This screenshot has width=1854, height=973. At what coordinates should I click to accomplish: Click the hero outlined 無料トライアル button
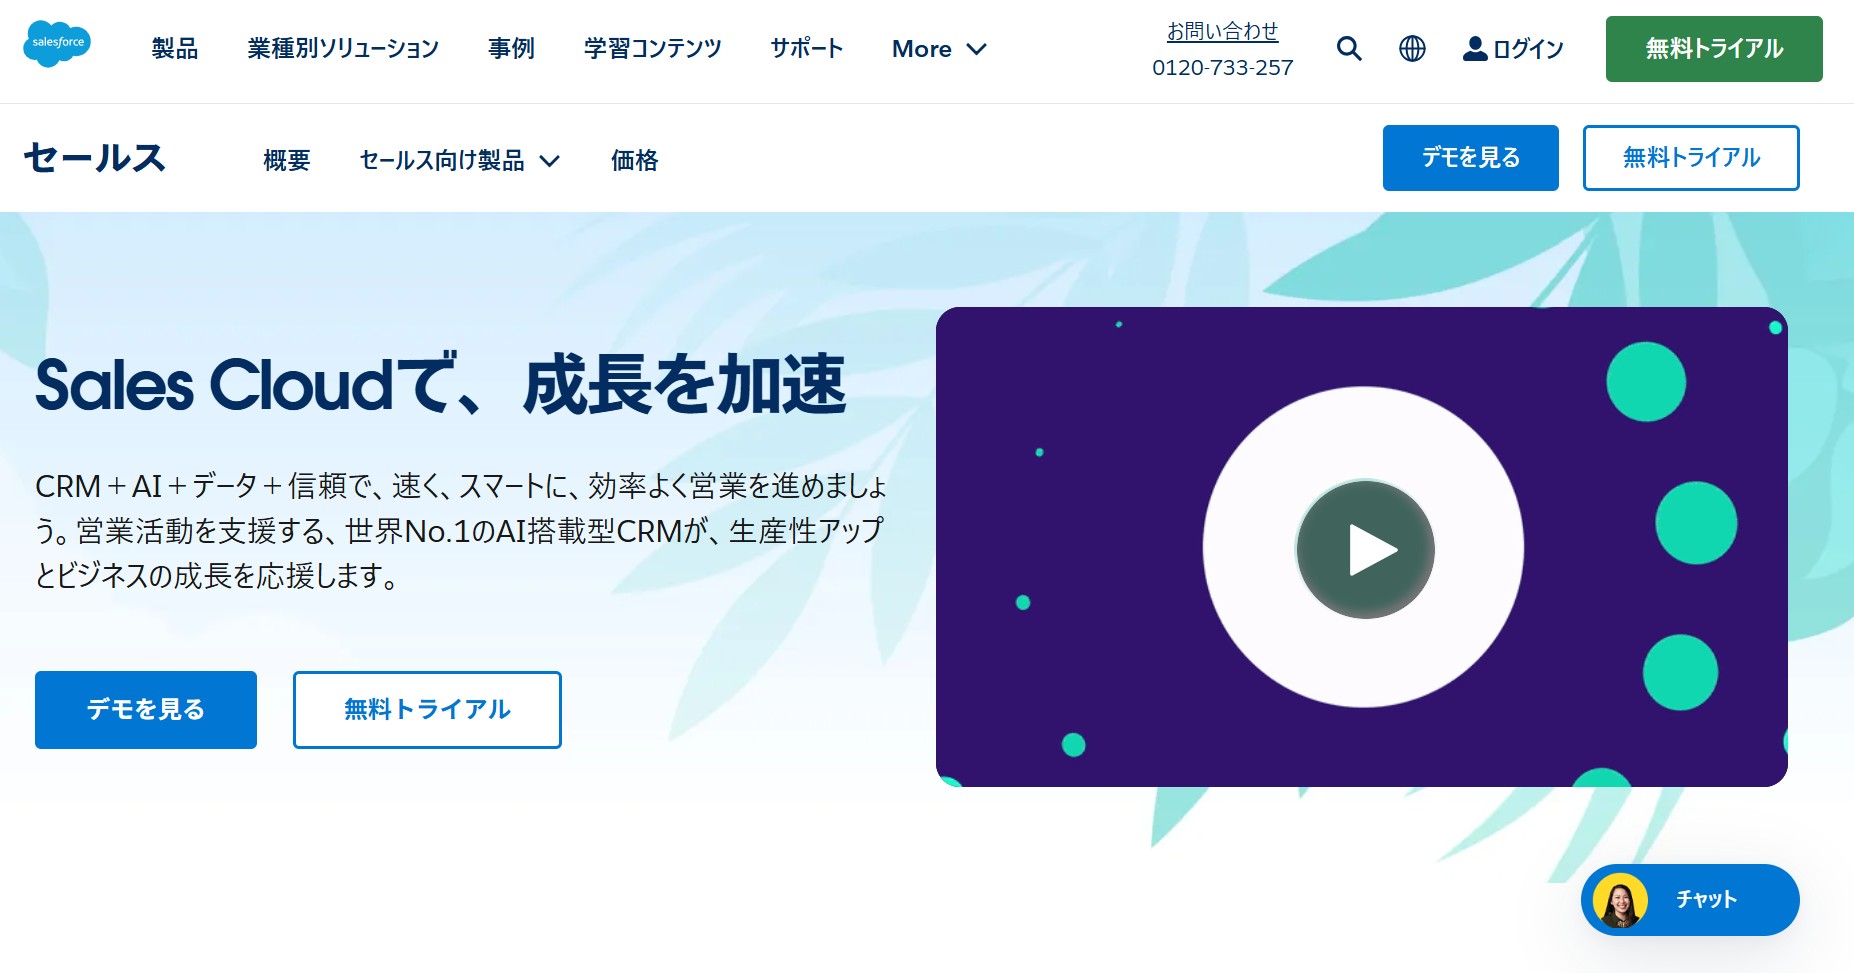click(x=427, y=709)
